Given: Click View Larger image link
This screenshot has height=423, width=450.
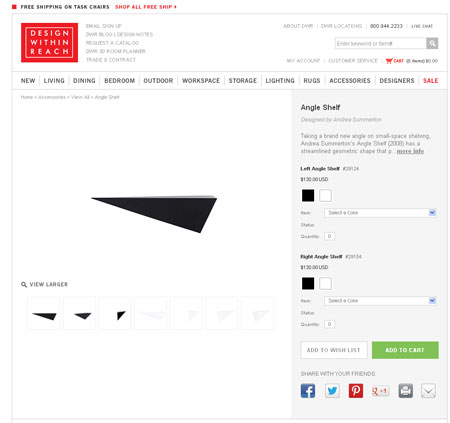Looking at the screenshot, I should (44, 284).
